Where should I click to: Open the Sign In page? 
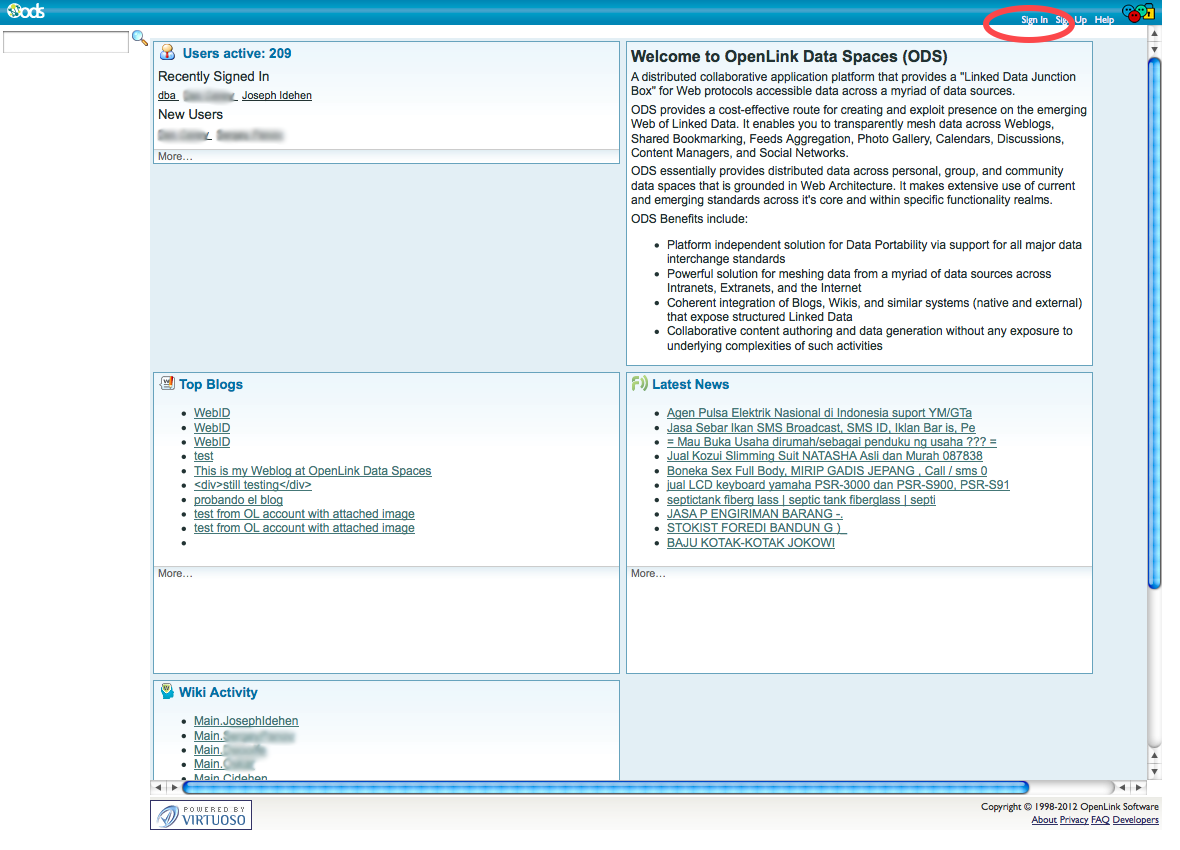point(1034,20)
